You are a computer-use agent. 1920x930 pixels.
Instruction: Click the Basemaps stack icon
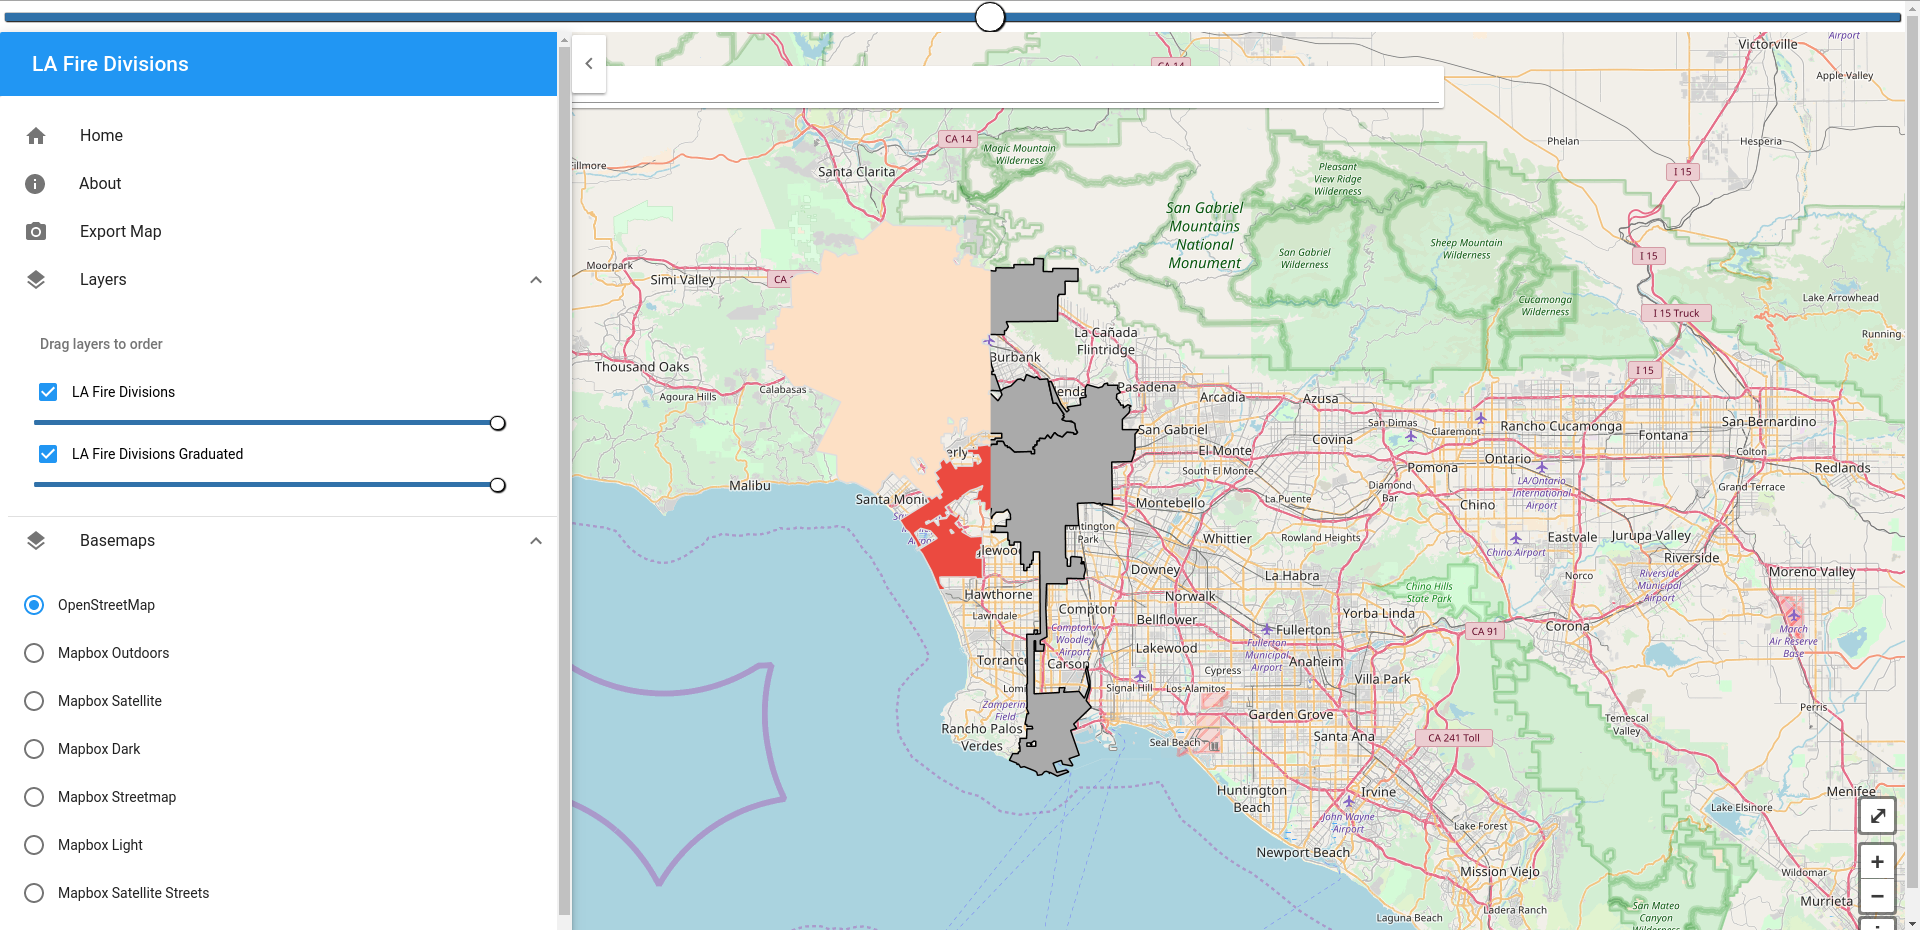pos(36,541)
